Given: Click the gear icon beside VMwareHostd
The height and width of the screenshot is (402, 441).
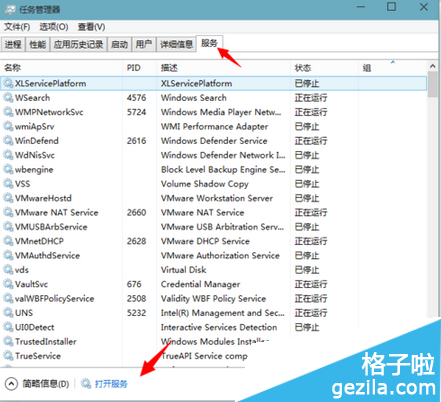Looking at the screenshot, I should [8, 198].
